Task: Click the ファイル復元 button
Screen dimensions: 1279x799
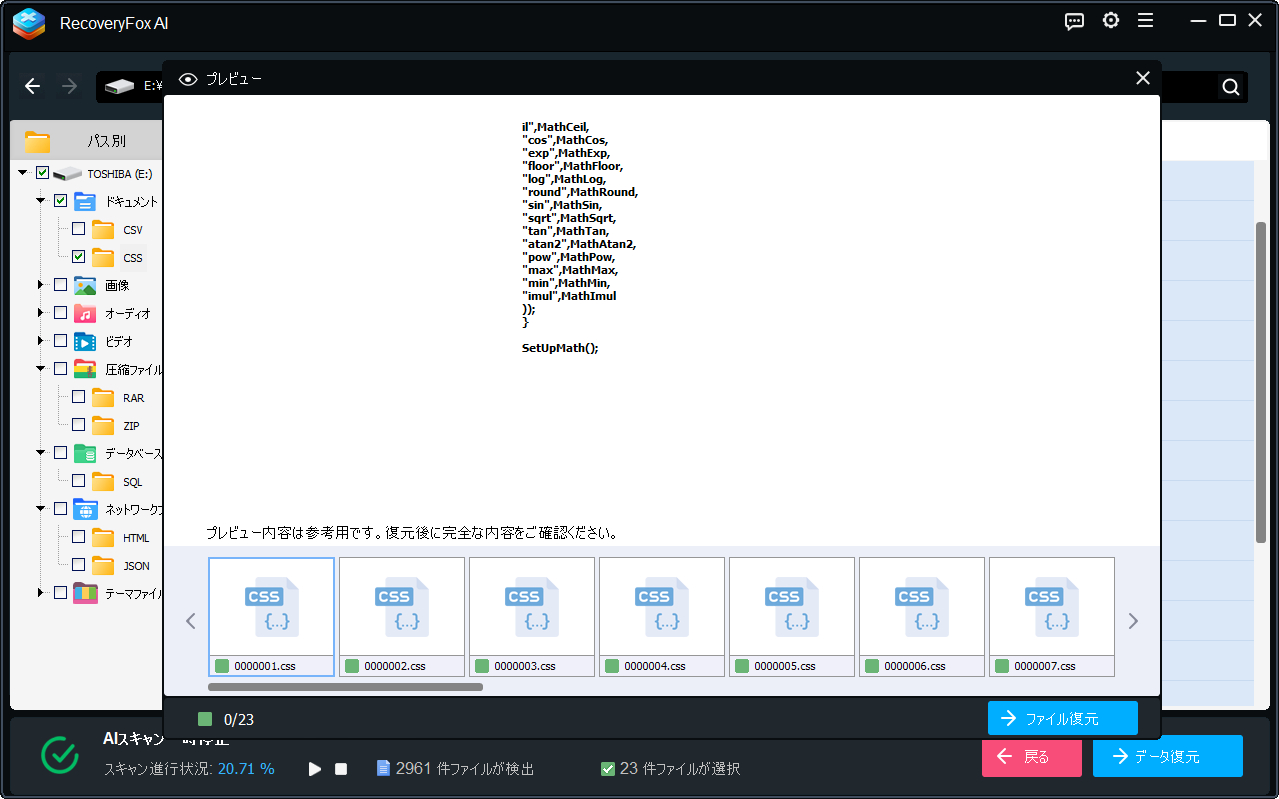Action: point(1062,718)
